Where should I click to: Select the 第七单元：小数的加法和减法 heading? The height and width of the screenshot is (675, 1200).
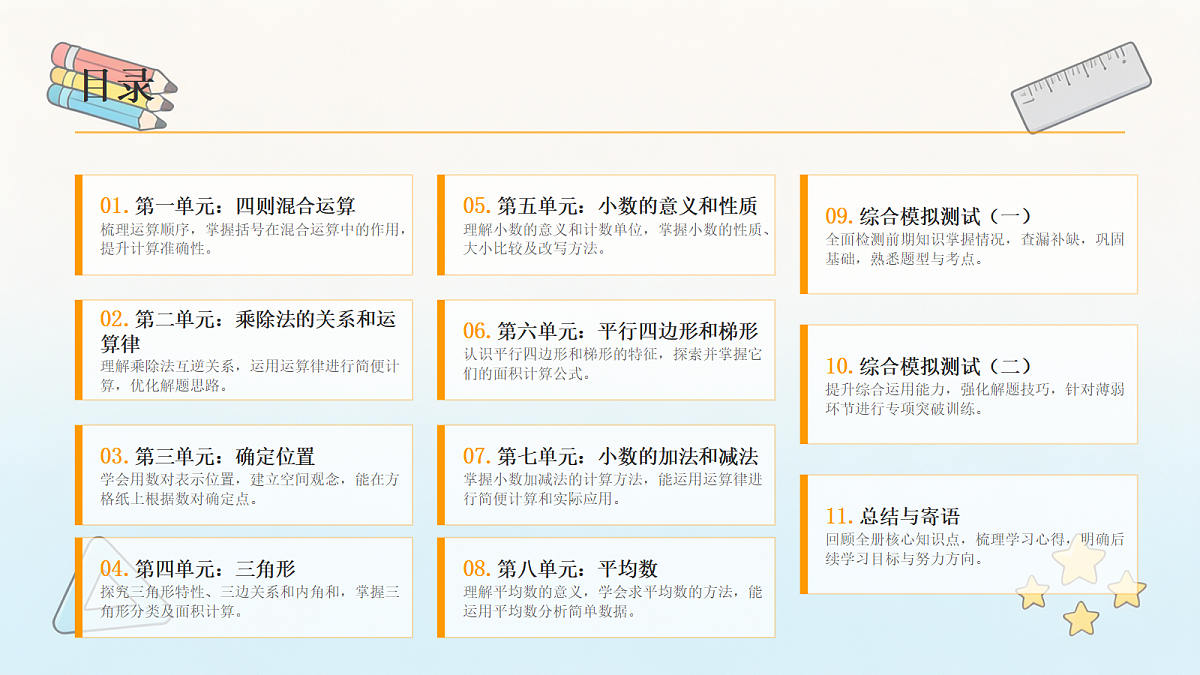[627, 457]
